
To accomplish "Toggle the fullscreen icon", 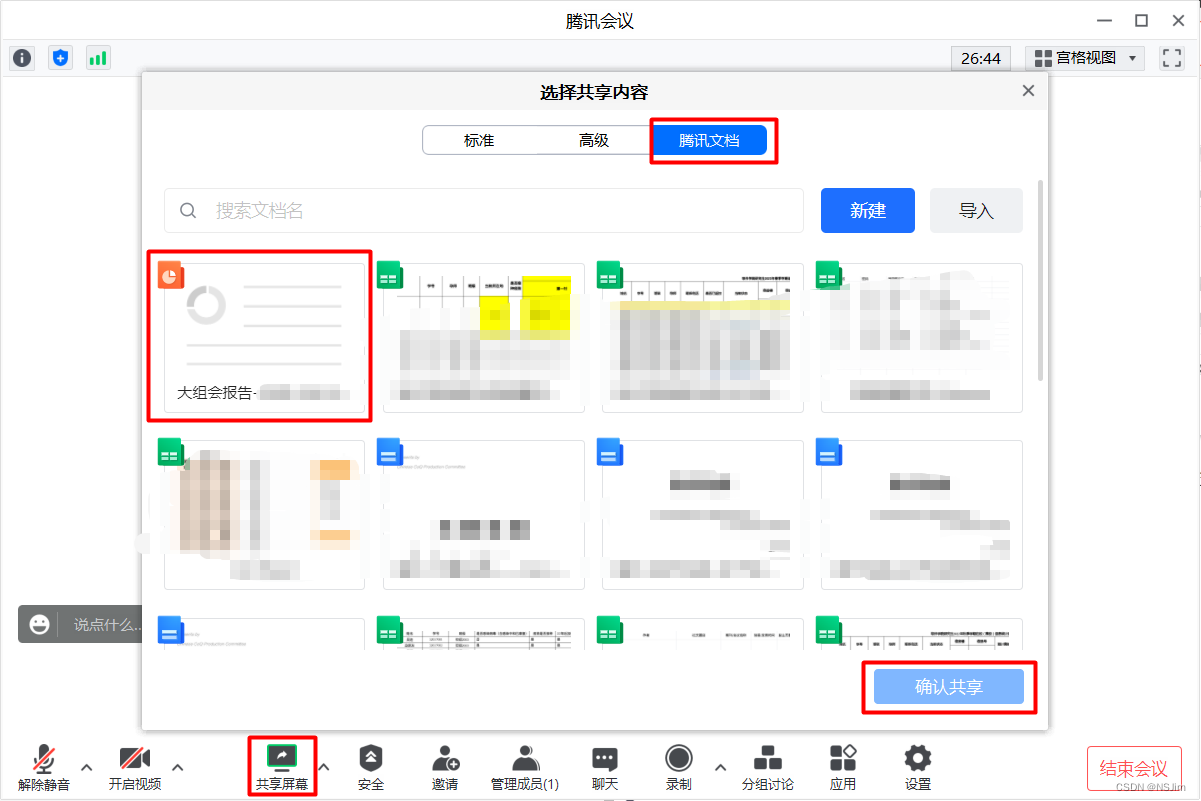I will pyautogui.click(x=1172, y=58).
